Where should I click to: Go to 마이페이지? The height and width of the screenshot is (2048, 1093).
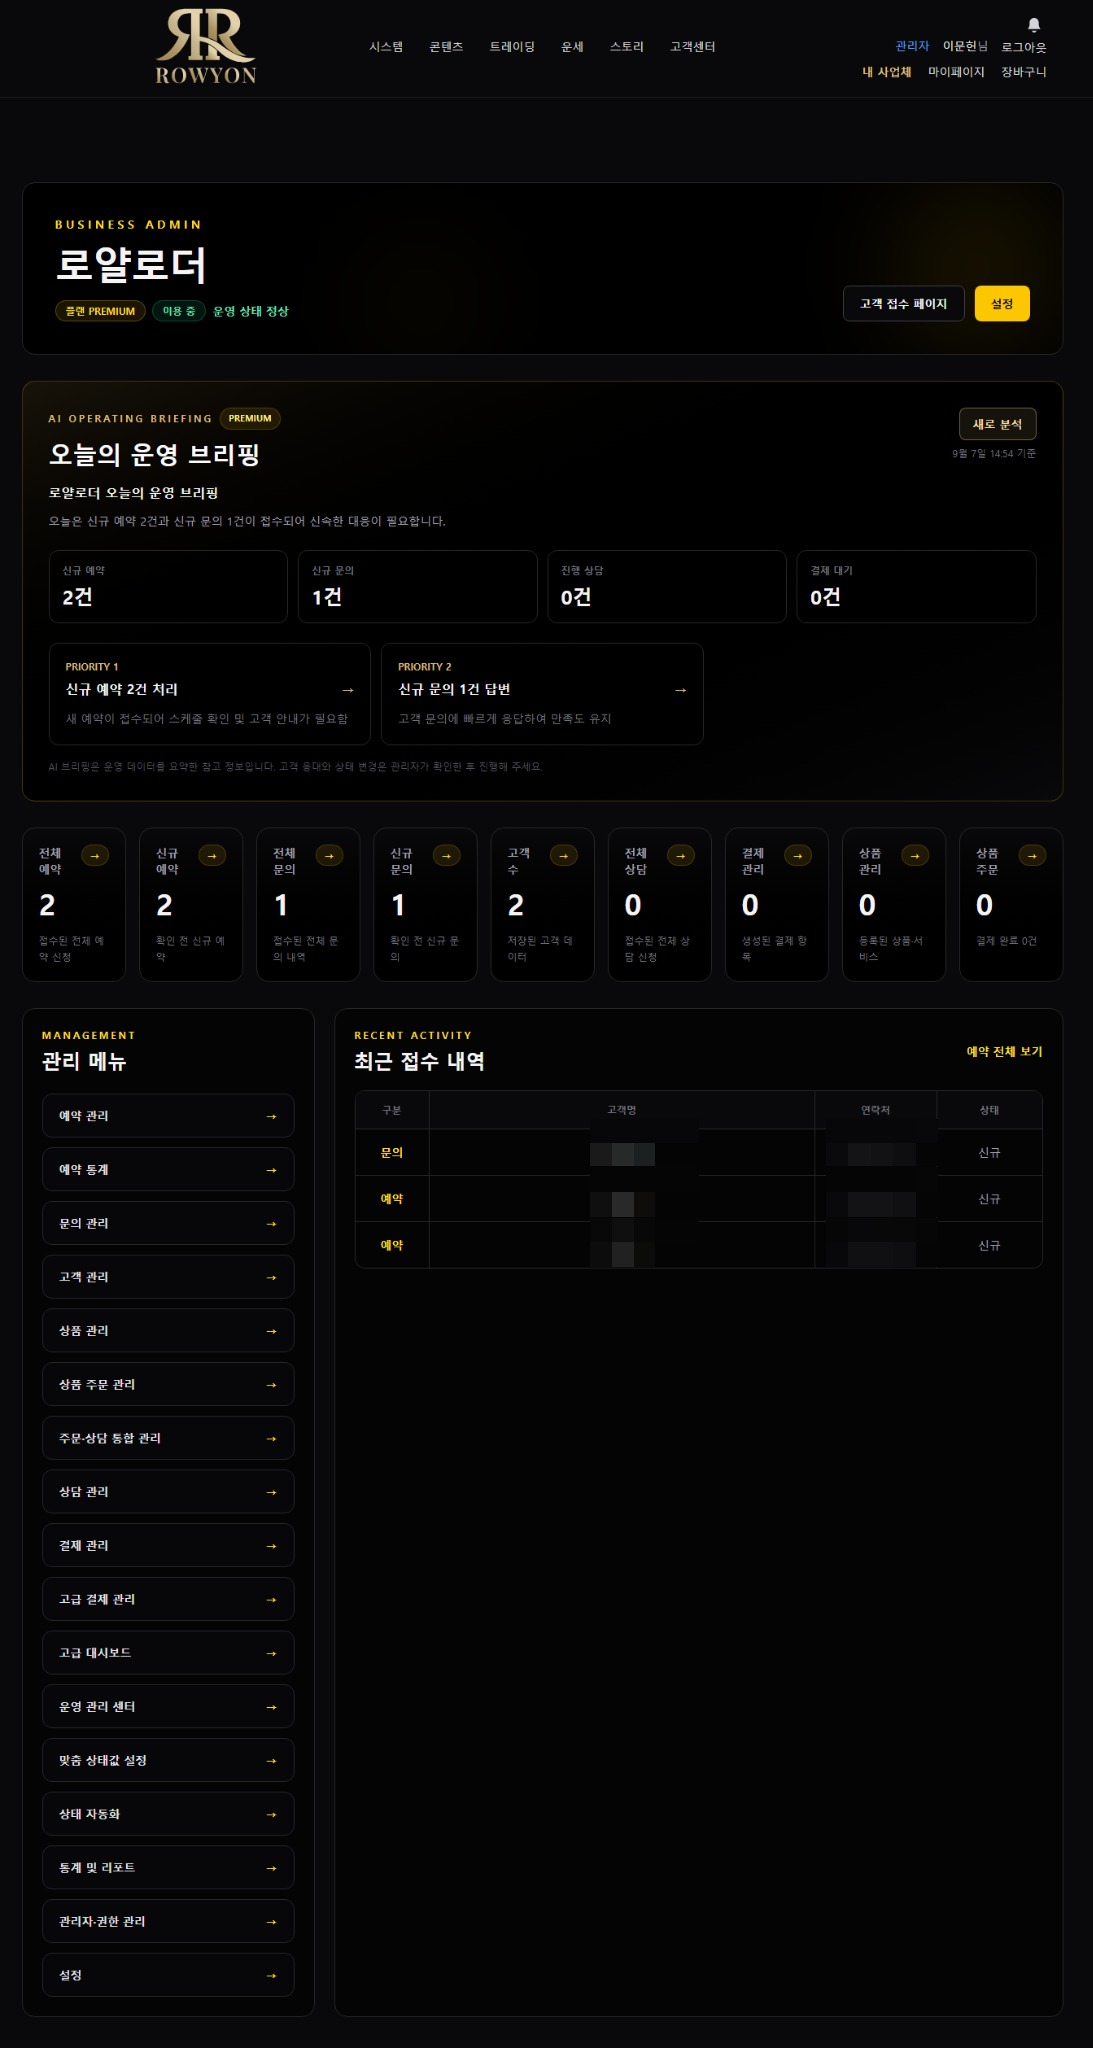[x=956, y=72]
